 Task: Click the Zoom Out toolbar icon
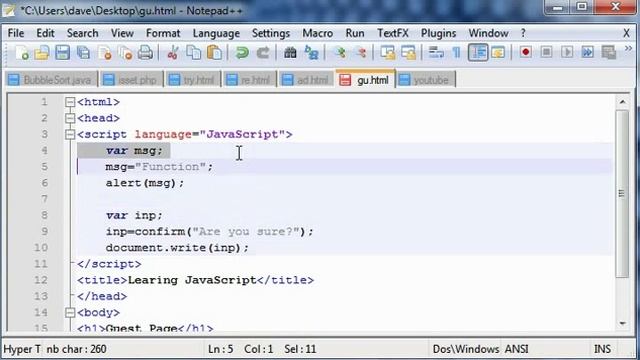(x=360, y=53)
